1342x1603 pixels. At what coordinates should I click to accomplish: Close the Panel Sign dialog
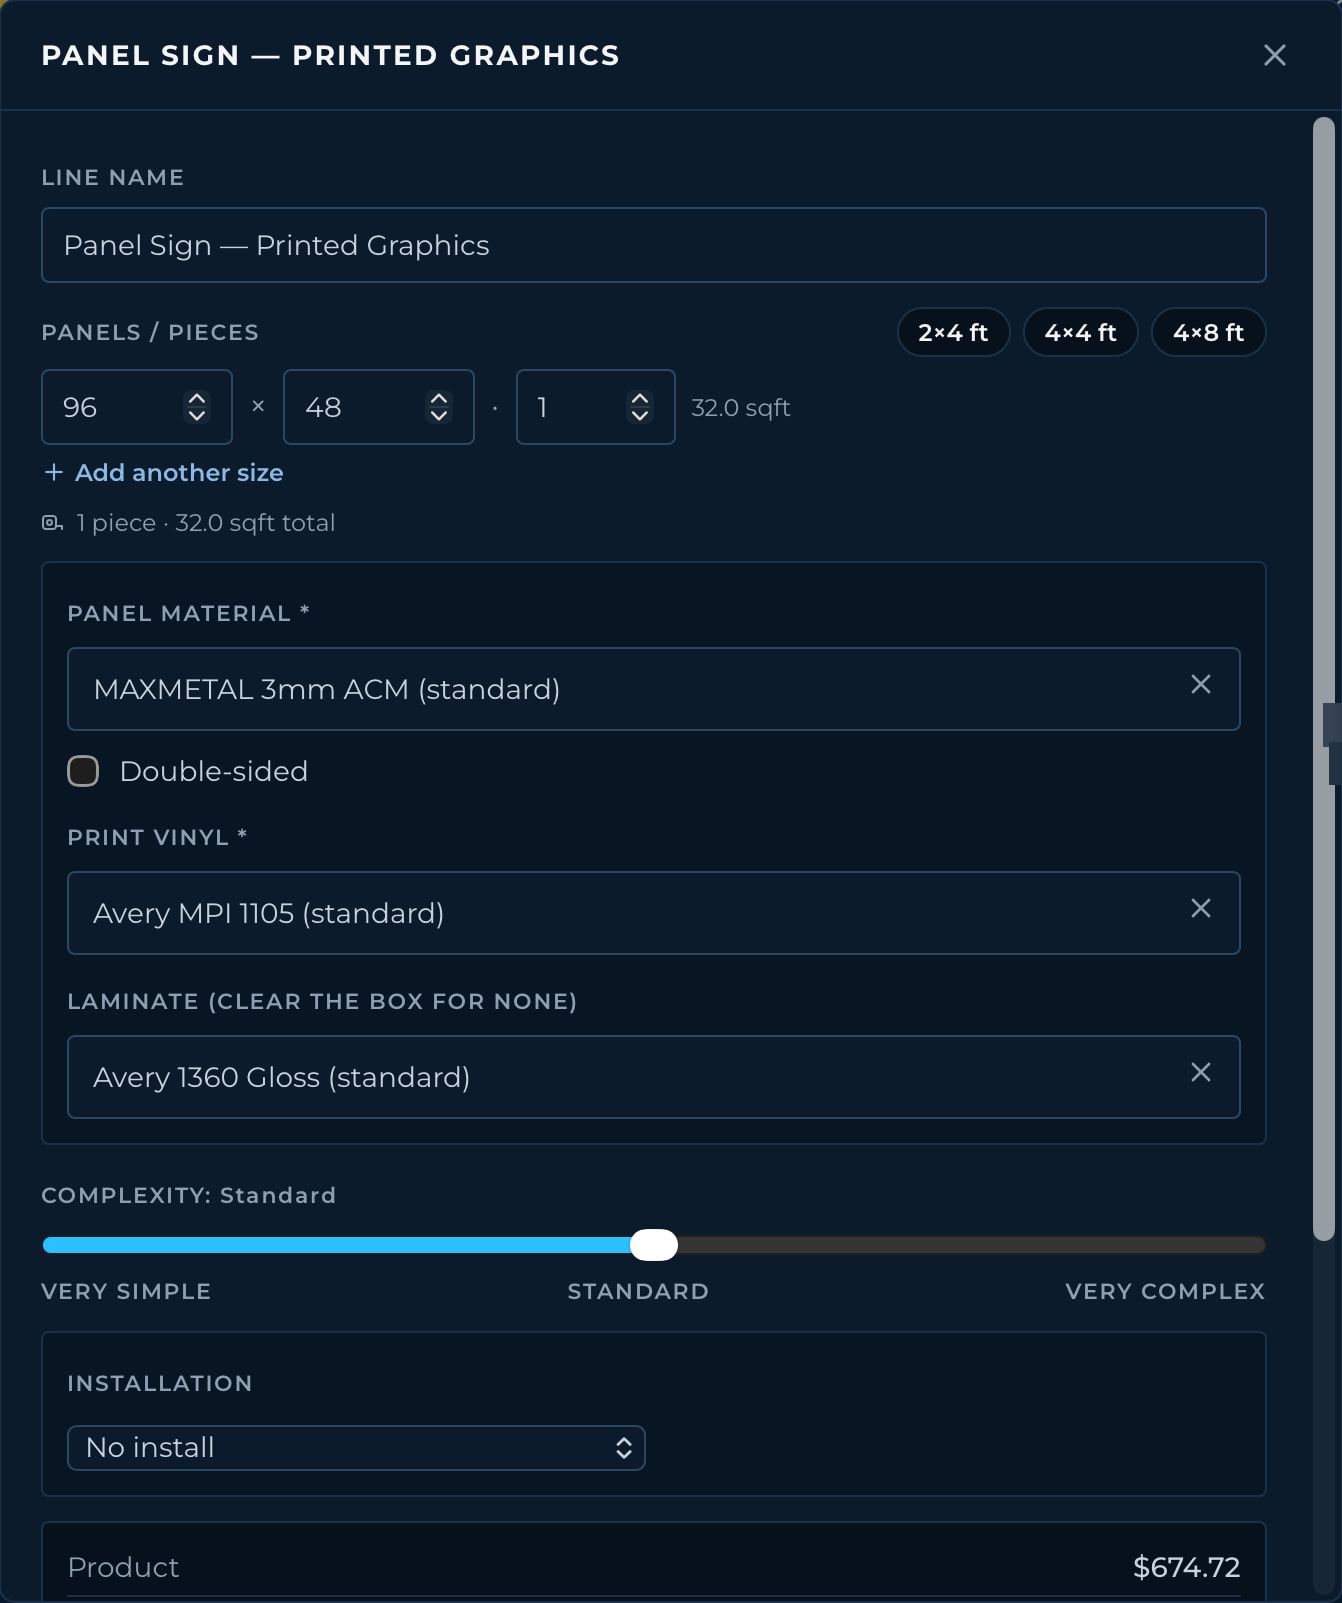pos(1274,55)
